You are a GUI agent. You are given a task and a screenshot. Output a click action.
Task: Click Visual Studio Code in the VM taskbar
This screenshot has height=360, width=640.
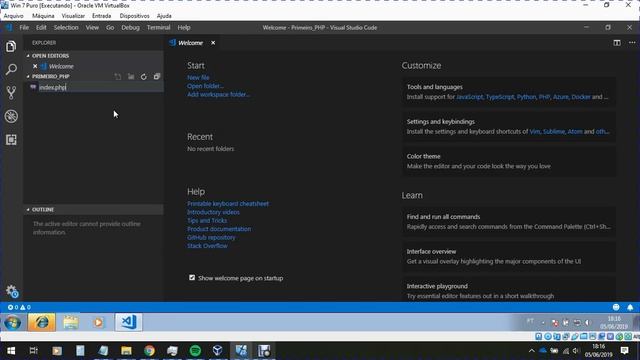click(129, 322)
